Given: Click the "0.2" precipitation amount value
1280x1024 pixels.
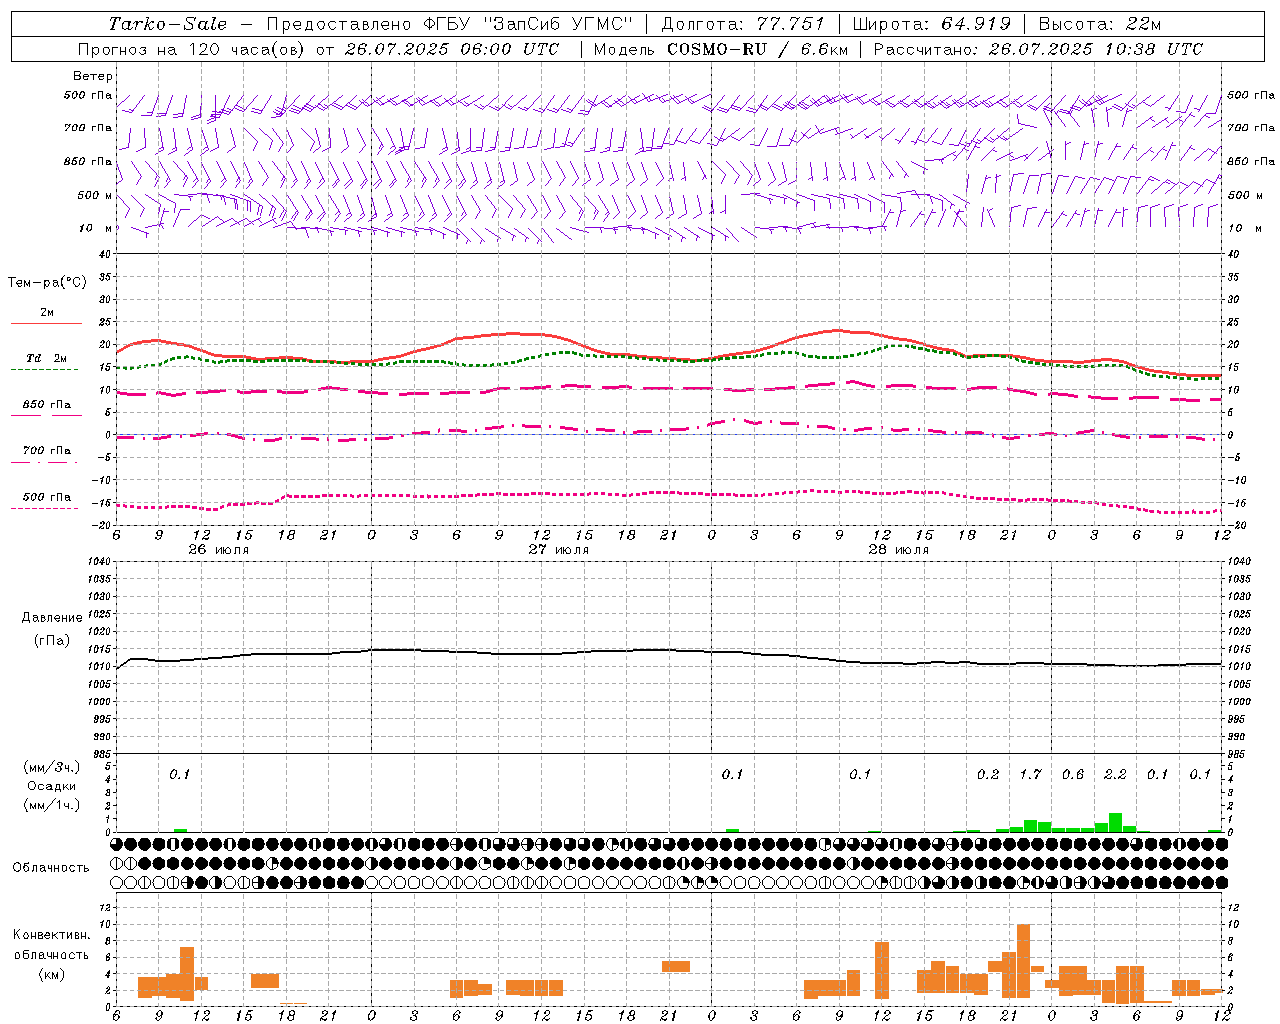Looking at the screenshot, I should point(988,774).
